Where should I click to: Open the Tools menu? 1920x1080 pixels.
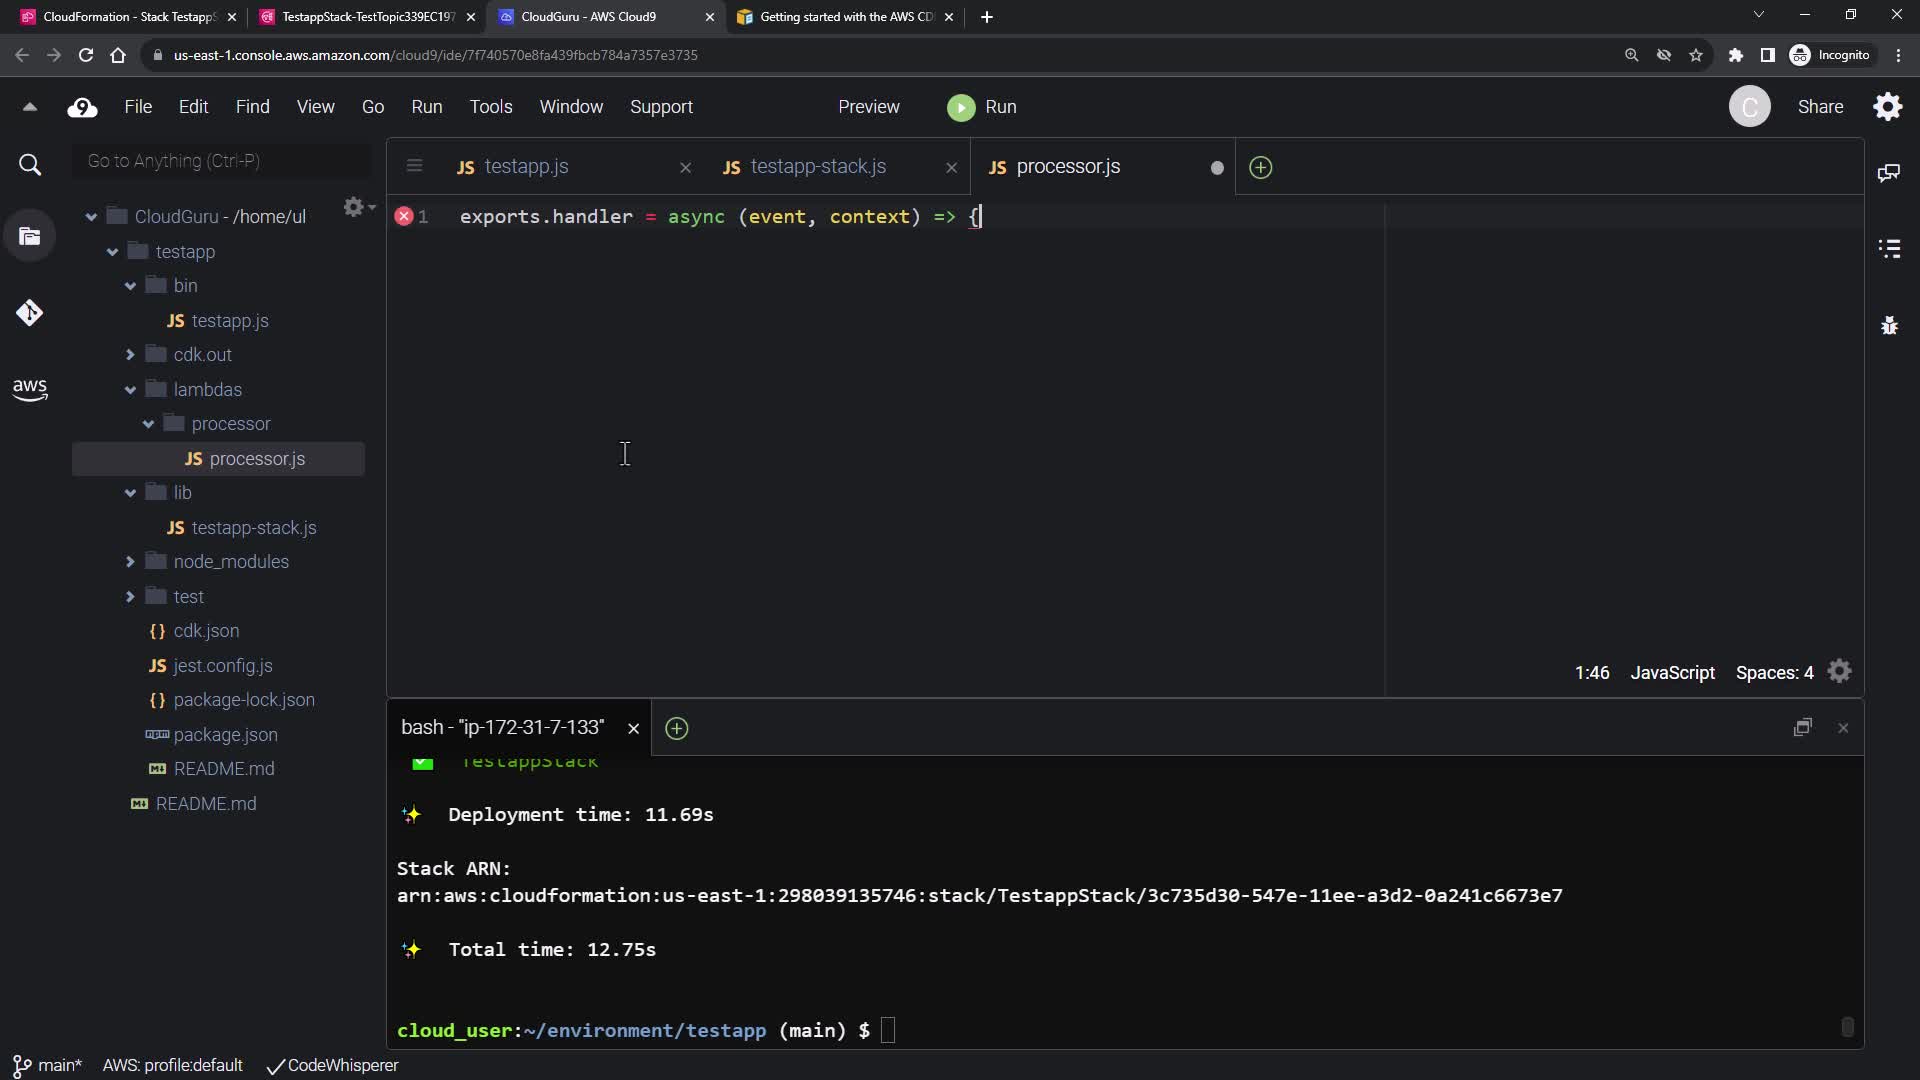click(490, 107)
